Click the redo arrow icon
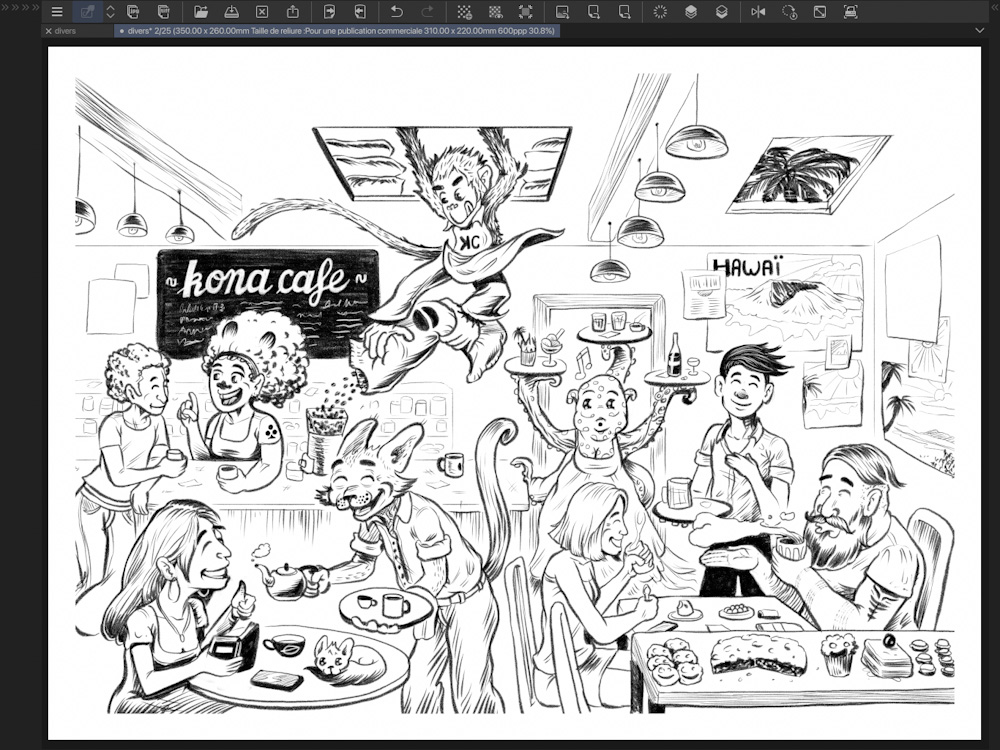Viewport: 1000px width, 750px height. (427, 12)
